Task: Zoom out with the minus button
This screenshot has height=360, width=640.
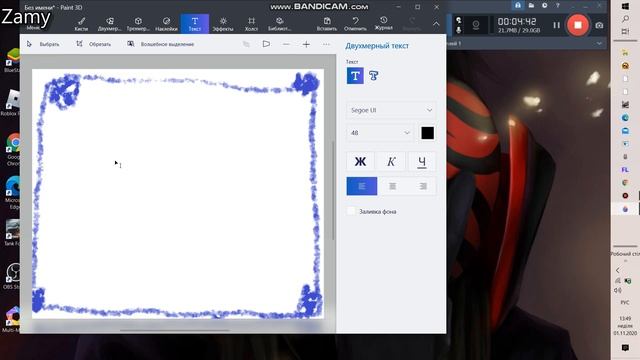Action: (286, 44)
